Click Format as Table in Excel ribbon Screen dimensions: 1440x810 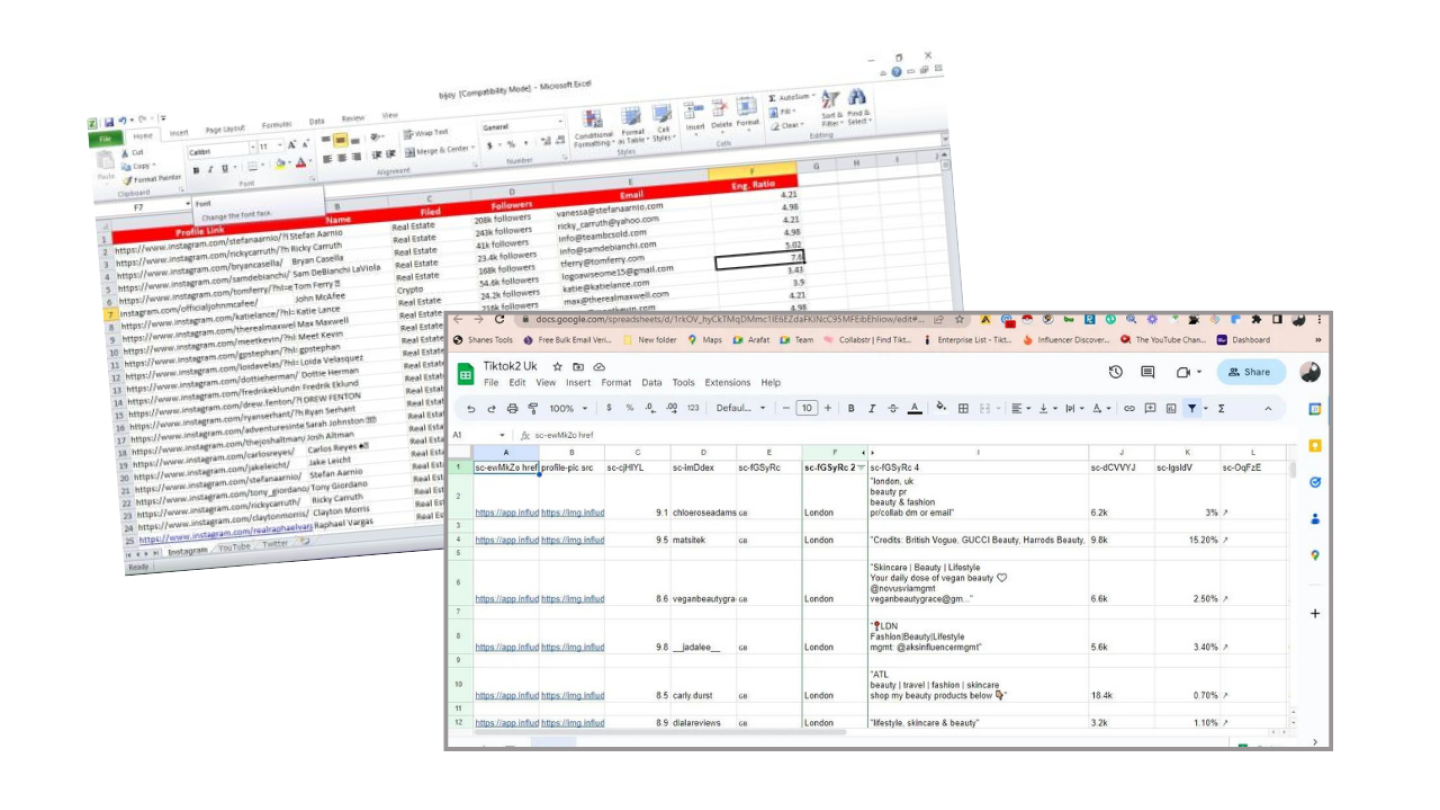(632, 126)
